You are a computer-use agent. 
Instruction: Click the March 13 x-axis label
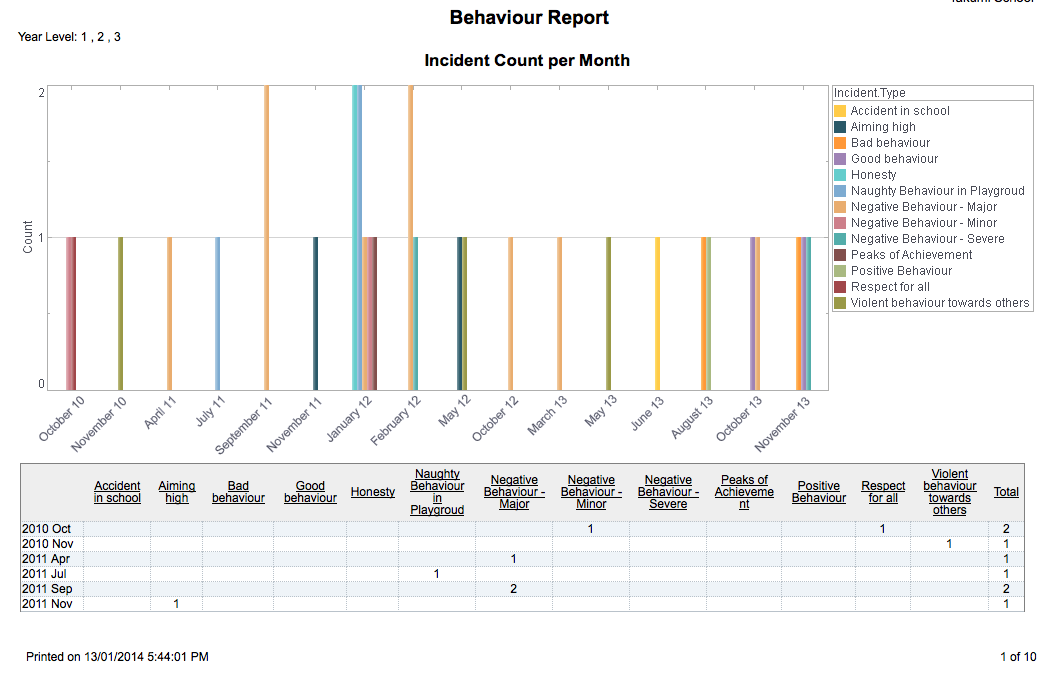point(548,415)
